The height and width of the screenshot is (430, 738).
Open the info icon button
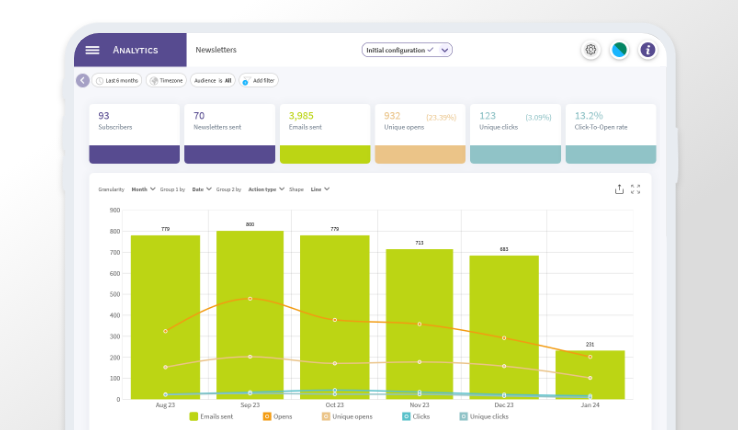(648, 49)
